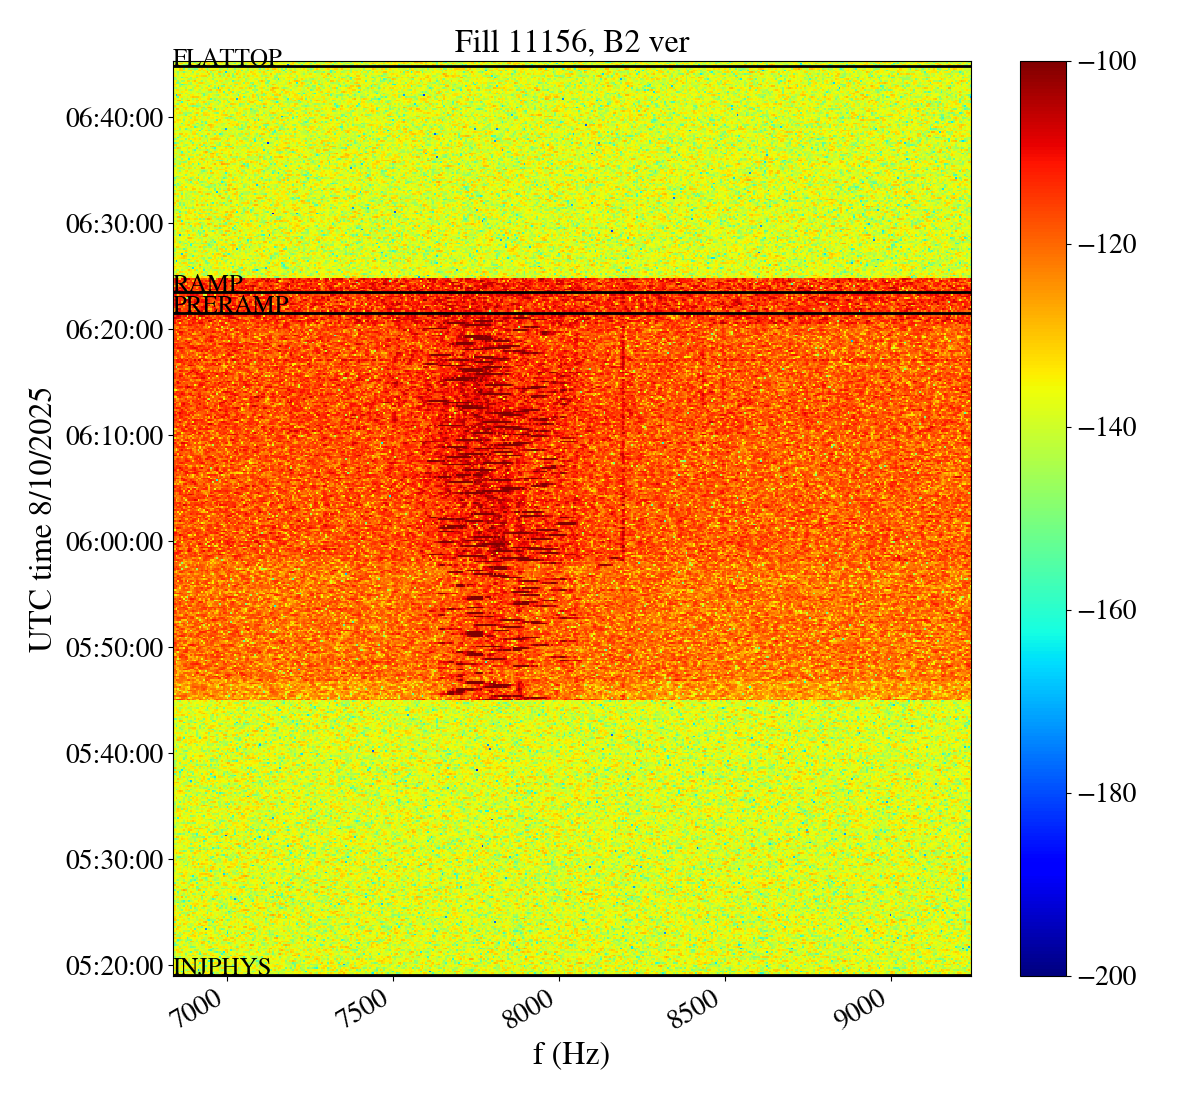Click the RAMP marker label
1200x1100 pixels.
[208, 284]
